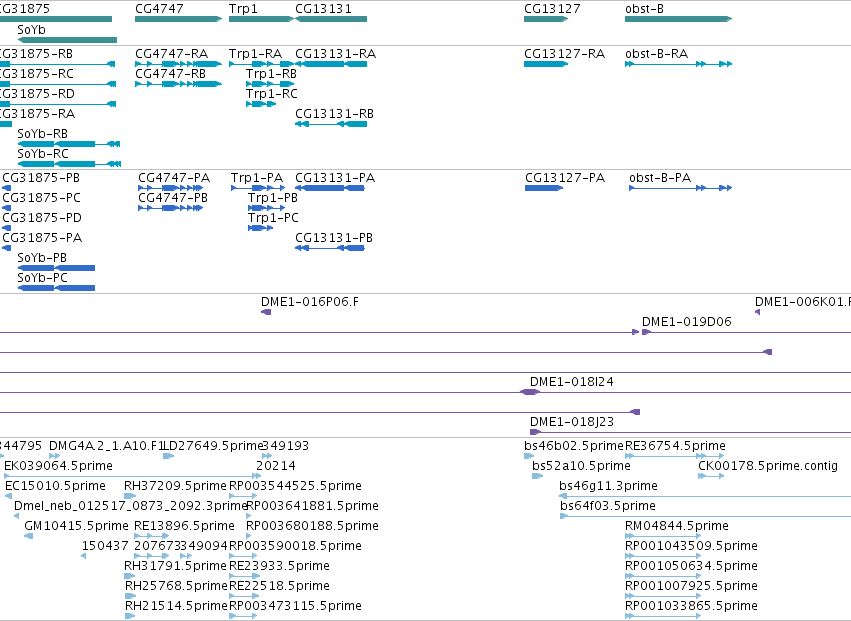
Task: Click EST bs52a10.5prime
Action: point(537,476)
